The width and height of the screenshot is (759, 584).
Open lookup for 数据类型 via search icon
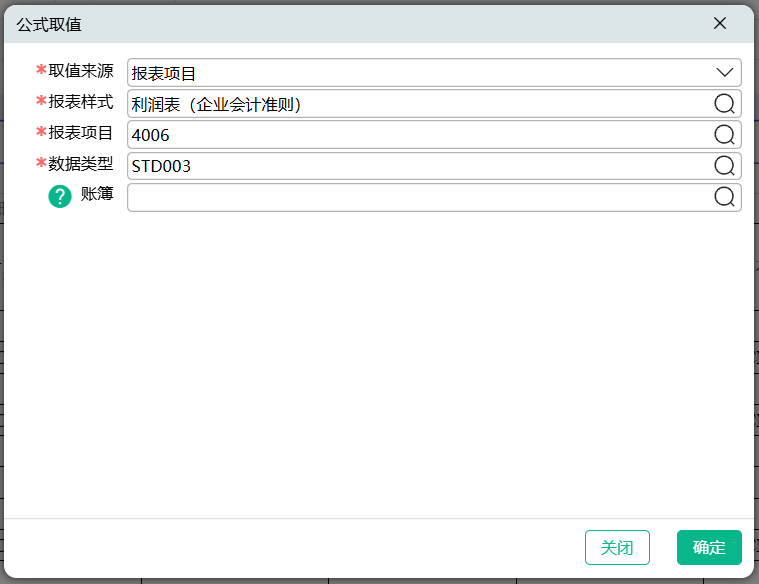724,166
